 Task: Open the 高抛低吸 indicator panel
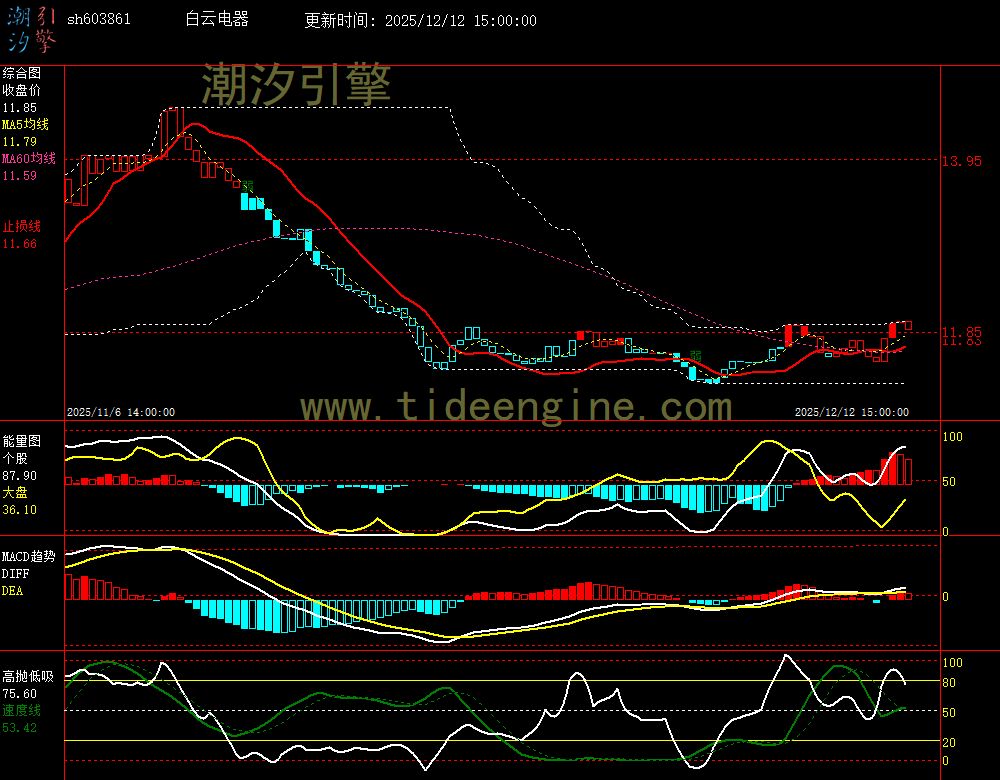[26, 674]
